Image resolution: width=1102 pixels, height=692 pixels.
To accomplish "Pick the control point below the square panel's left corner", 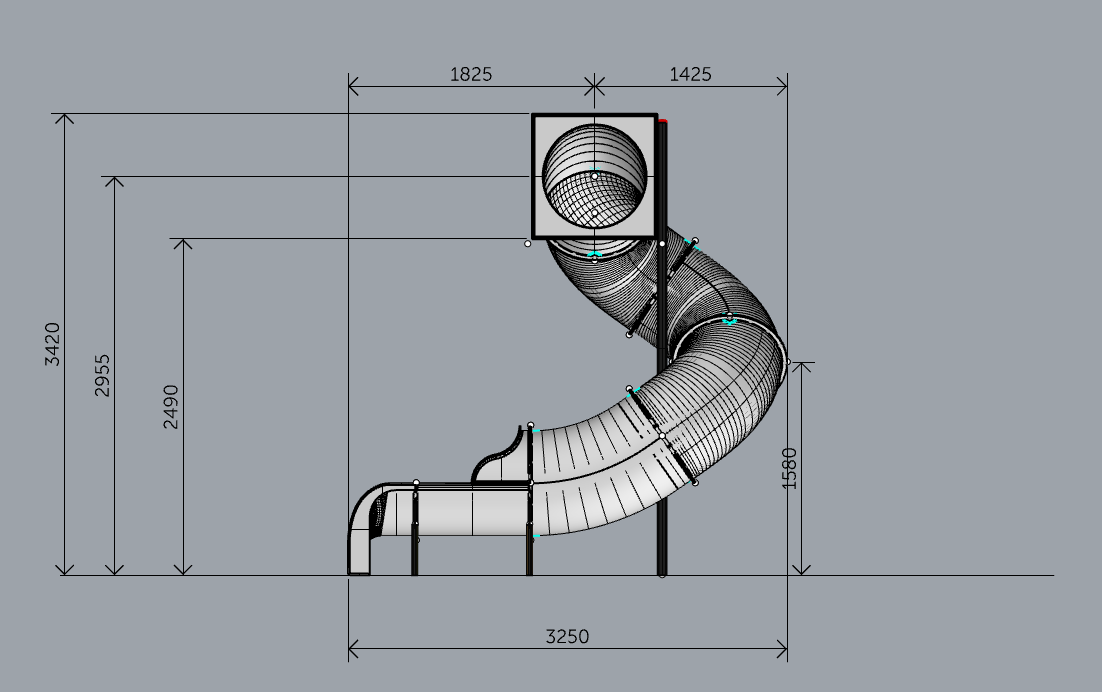I will [x=528, y=243].
